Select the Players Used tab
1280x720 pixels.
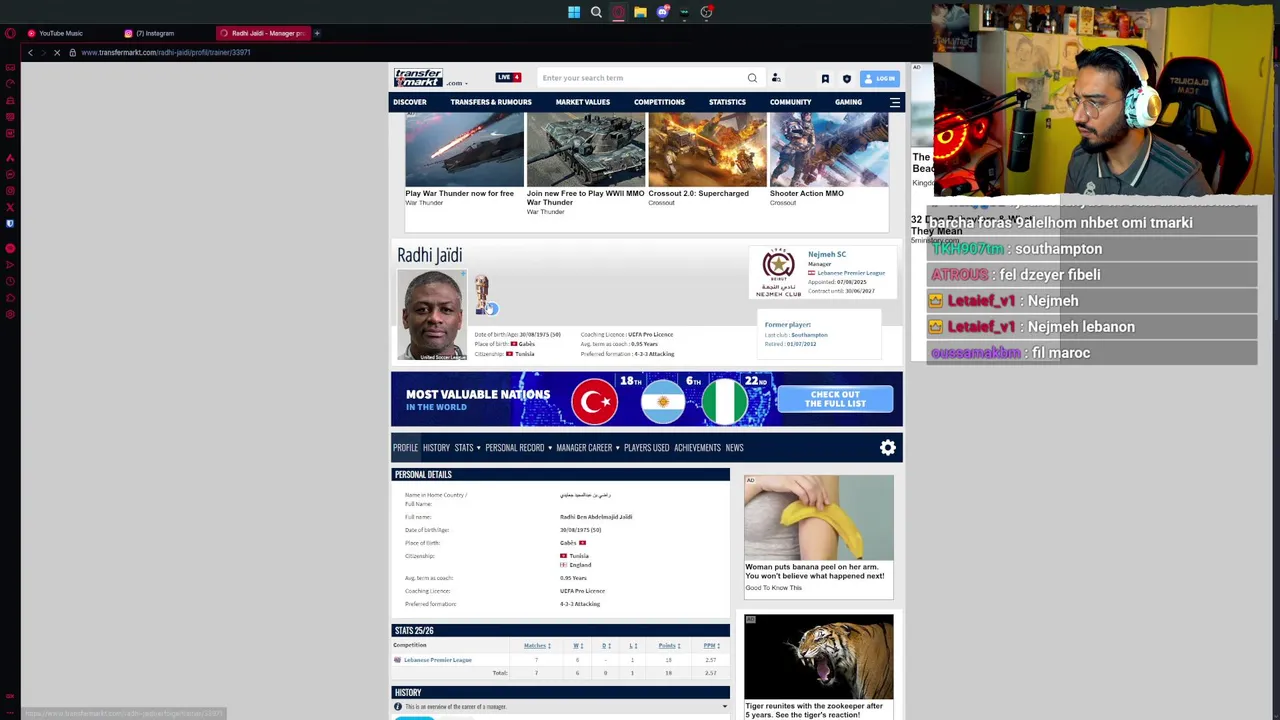646,448
